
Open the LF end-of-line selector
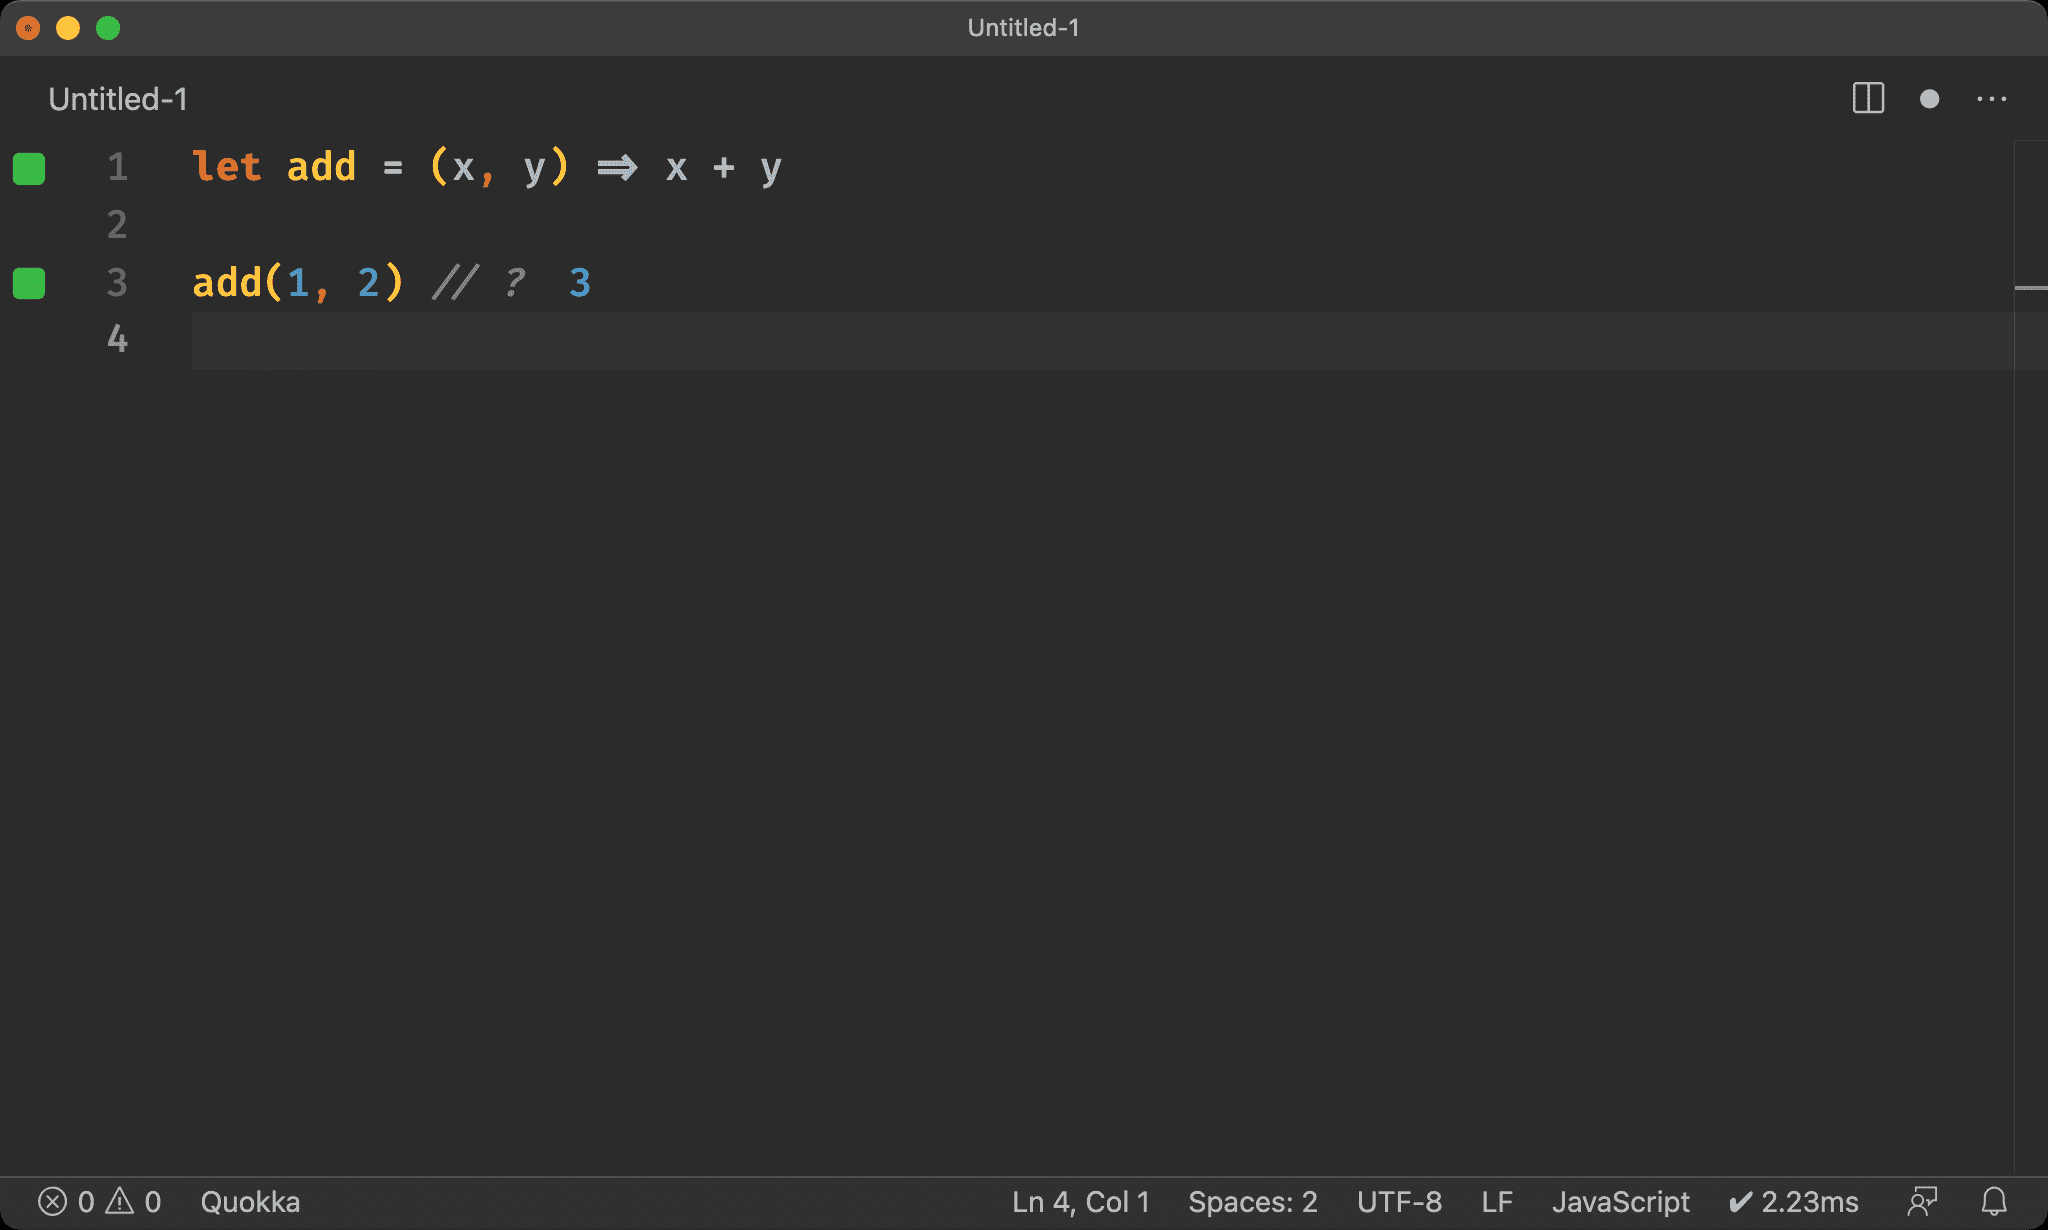point(1496,1201)
